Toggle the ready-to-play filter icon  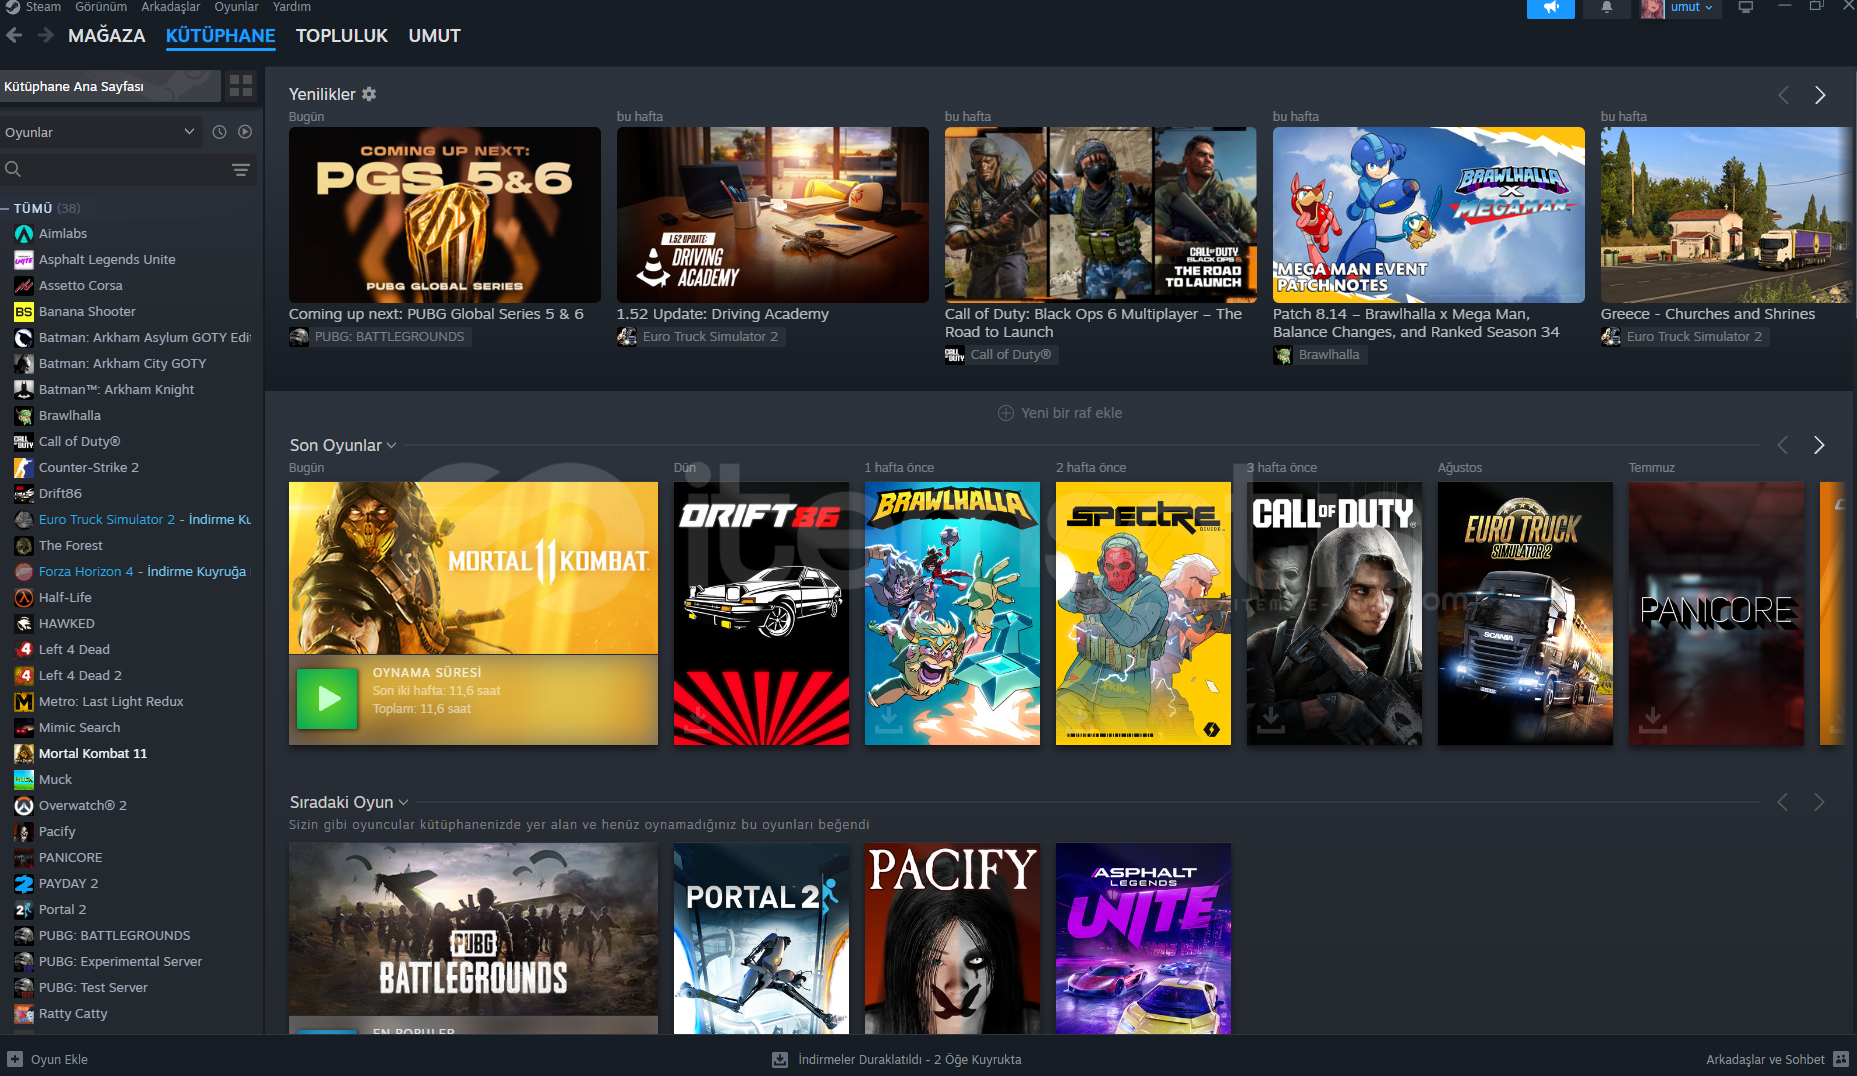[x=245, y=132]
